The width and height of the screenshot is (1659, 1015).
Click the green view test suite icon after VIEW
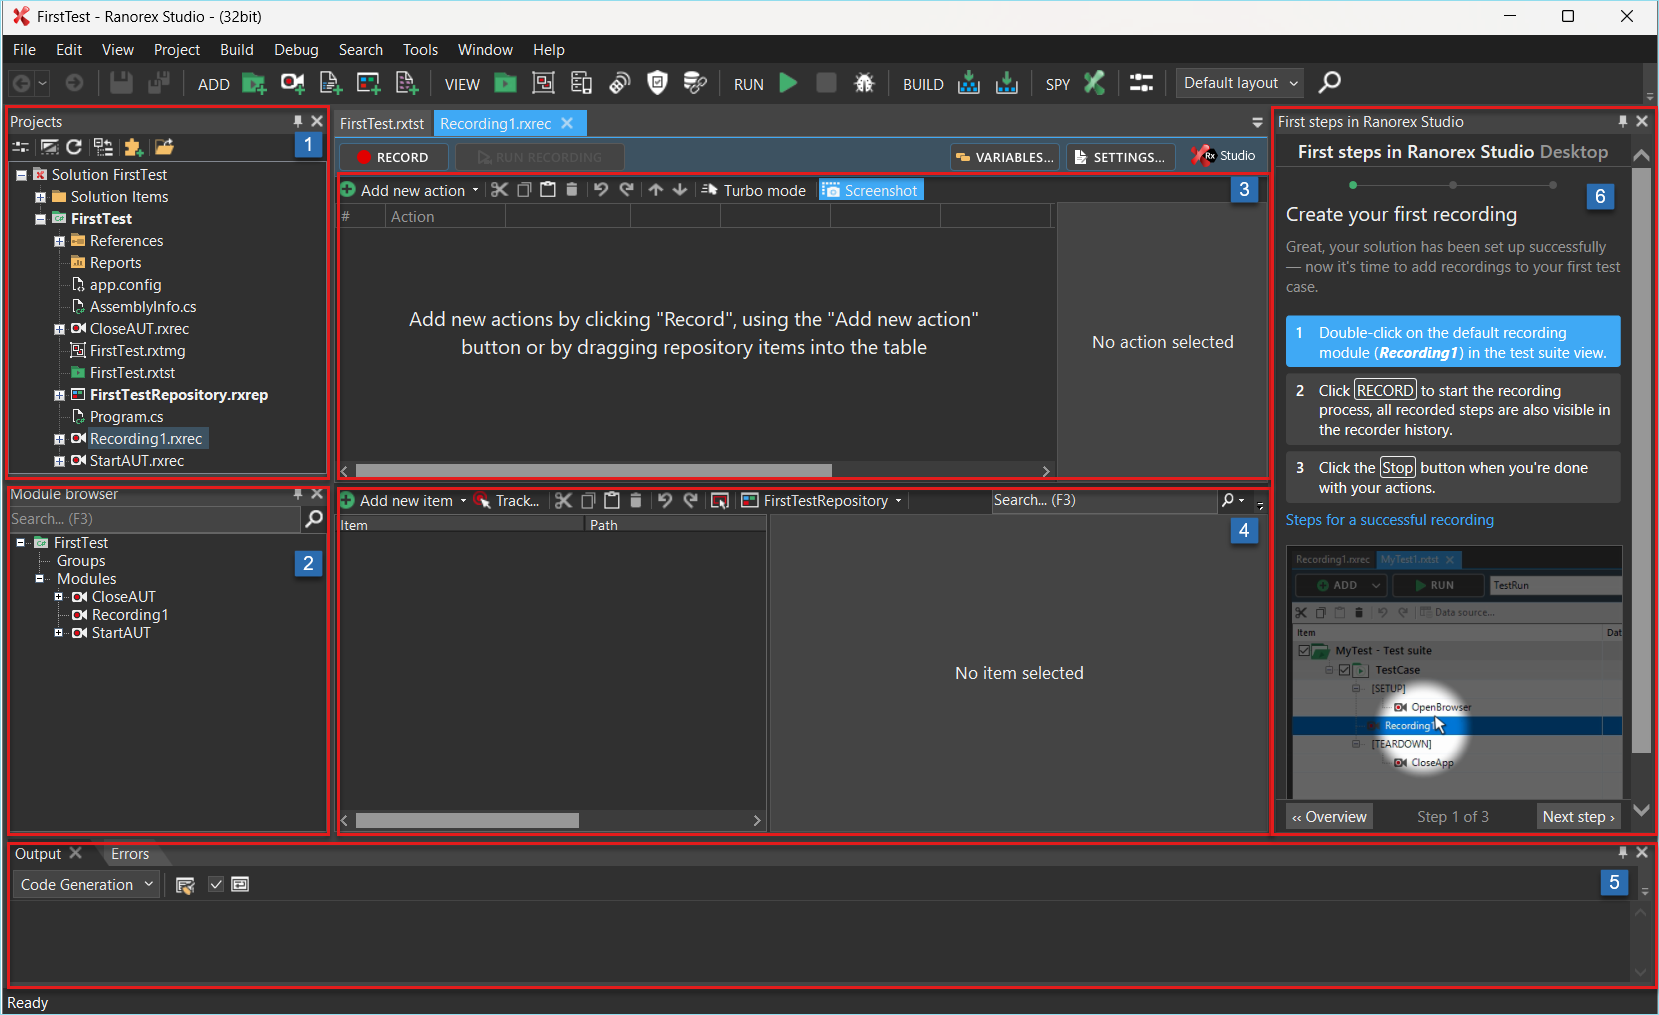505,83
